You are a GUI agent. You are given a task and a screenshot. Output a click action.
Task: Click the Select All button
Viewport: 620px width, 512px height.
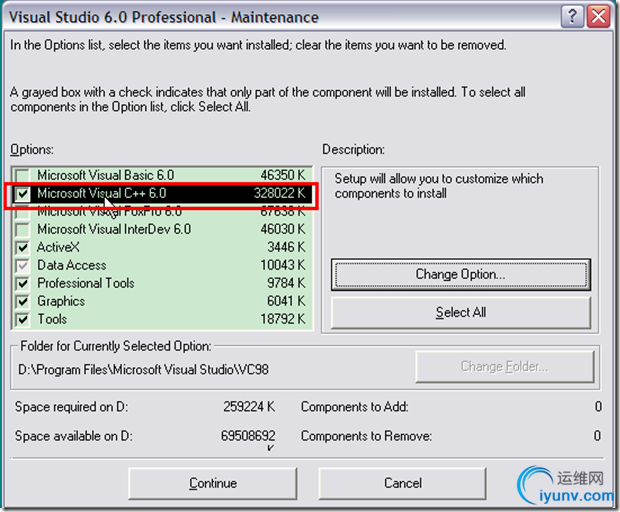coord(461,312)
